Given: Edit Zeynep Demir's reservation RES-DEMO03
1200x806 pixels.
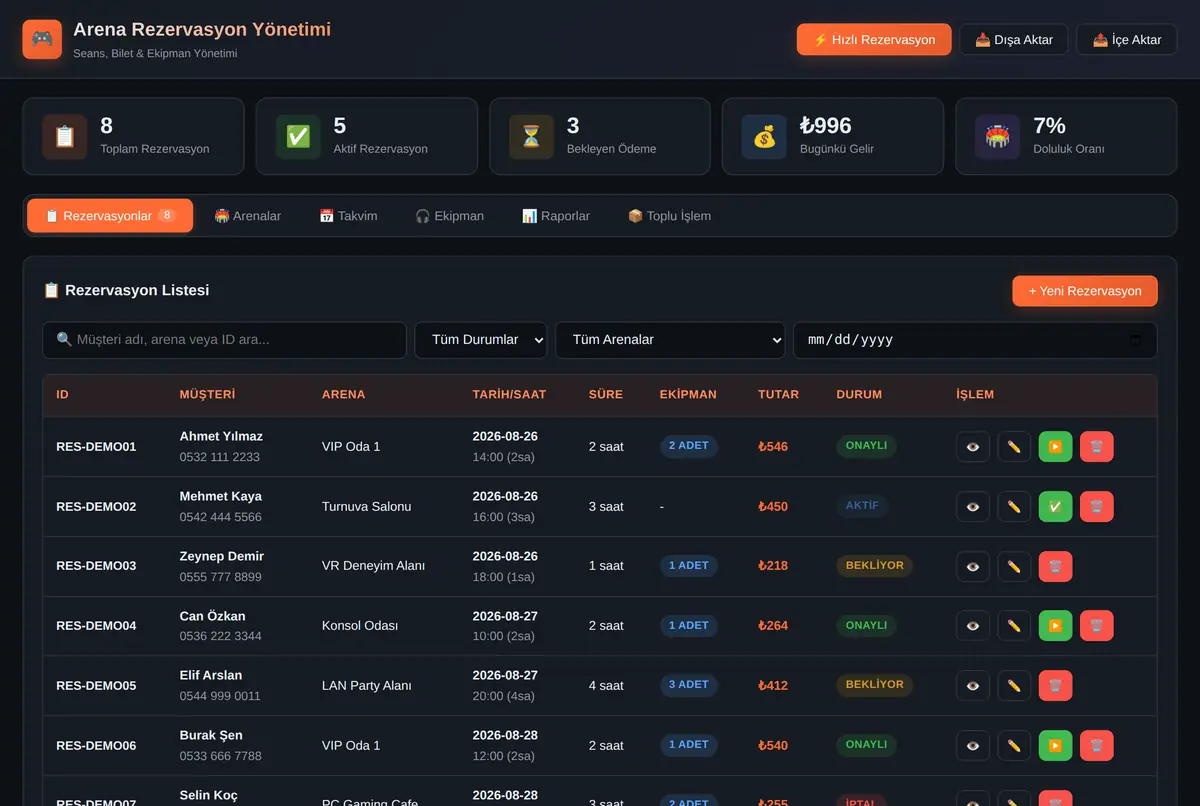Looking at the screenshot, I should (x=1014, y=566).
